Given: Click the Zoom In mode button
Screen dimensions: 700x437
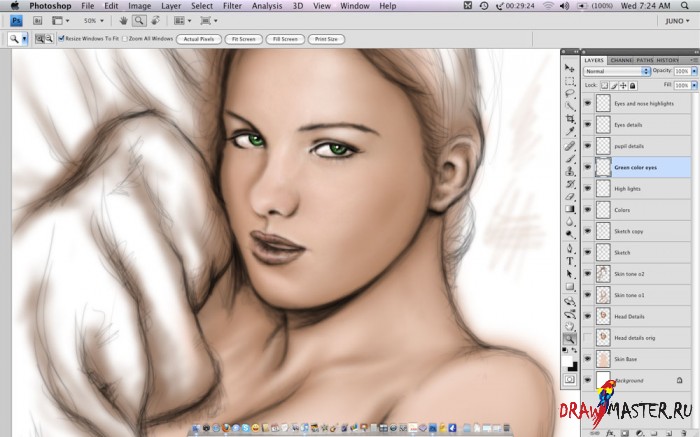Looking at the screenshot, I should 40,39.
